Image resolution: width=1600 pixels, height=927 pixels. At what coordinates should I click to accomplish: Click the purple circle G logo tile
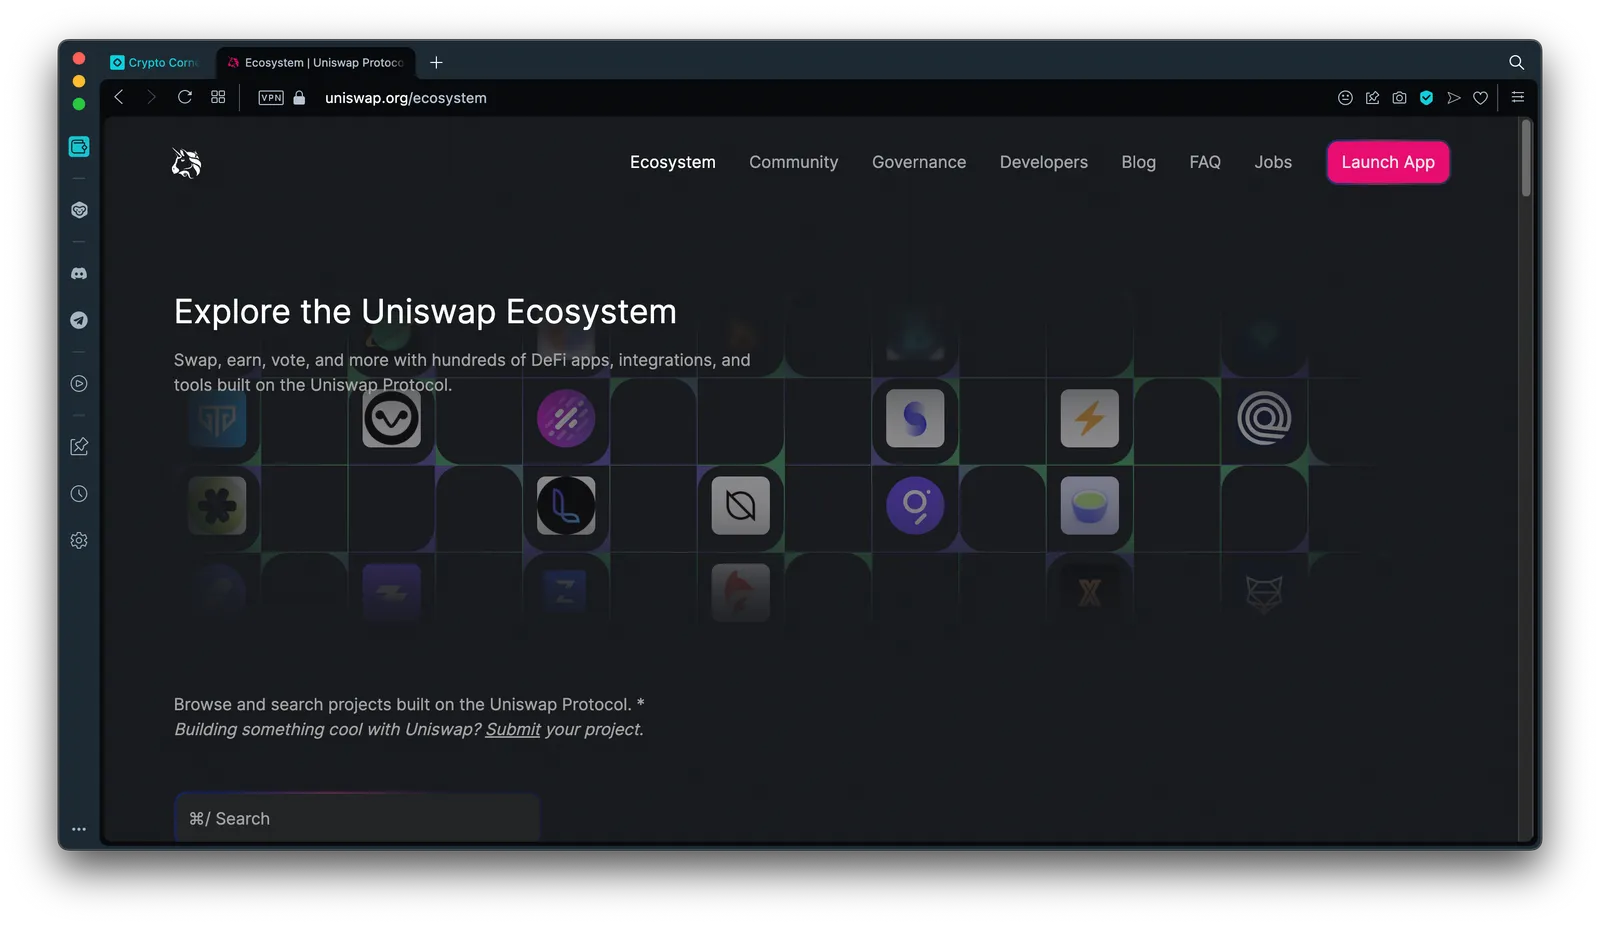point(915,505)
